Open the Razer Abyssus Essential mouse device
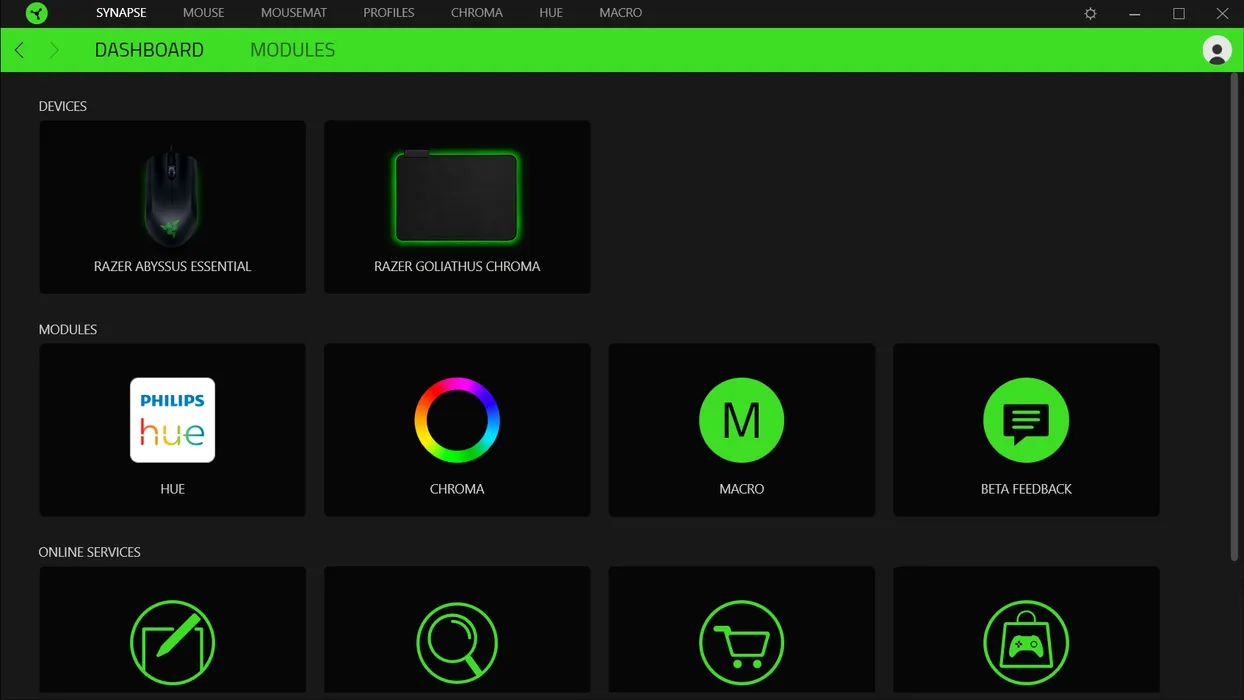Image resolution: width=1244 pixels, height=700 pixels. 172,207
